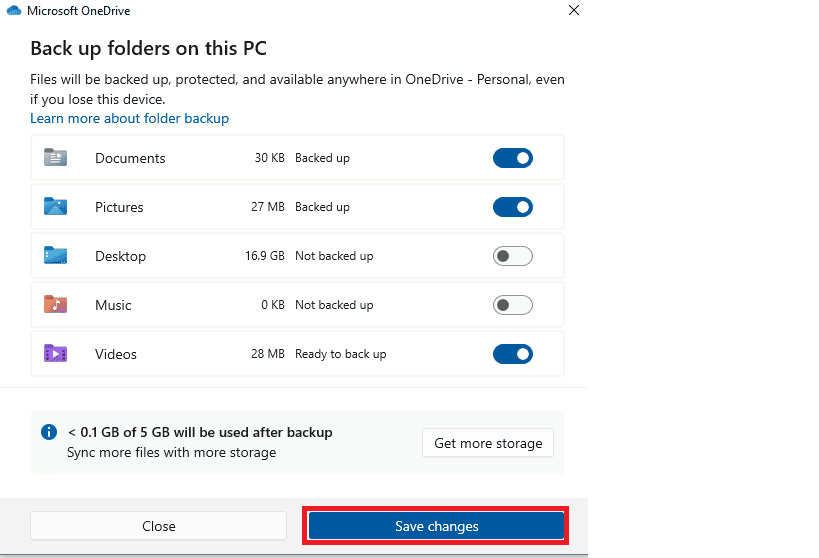
Task: Click the Desktop folder icon
Action: click(55, 255)
